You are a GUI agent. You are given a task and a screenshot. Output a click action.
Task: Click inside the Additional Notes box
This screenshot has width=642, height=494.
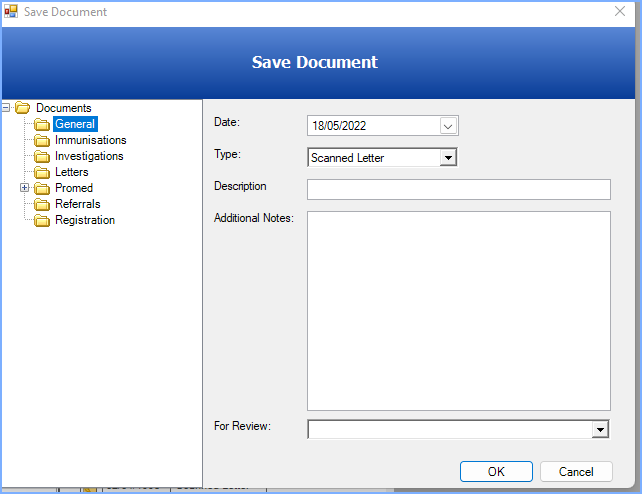(458, 310)
